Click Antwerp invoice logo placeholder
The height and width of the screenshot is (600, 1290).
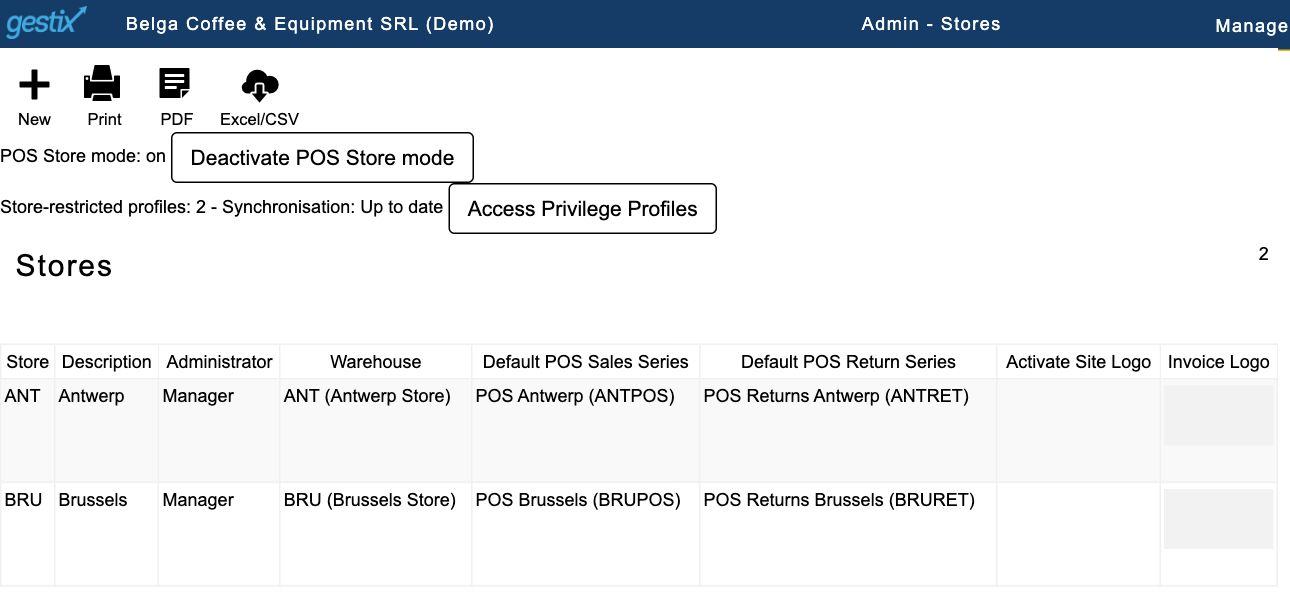tap(1218, 415)
